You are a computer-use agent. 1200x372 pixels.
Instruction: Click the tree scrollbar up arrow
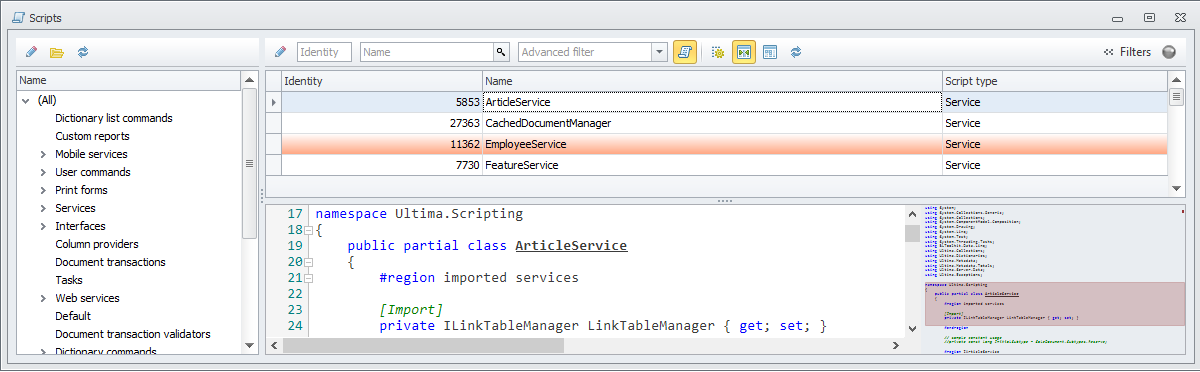(x=250, y=80)
